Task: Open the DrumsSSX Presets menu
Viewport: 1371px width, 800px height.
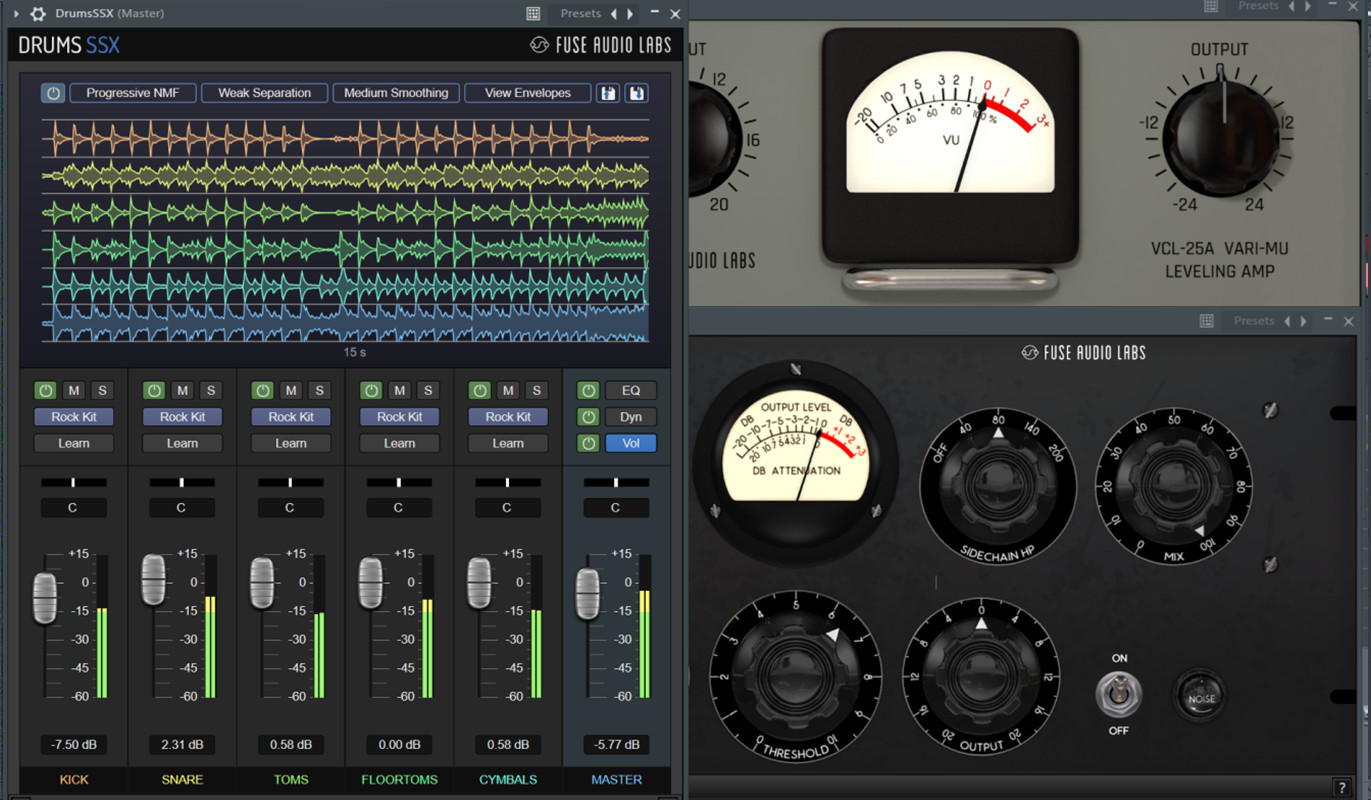Action: [x=581, y=14]
